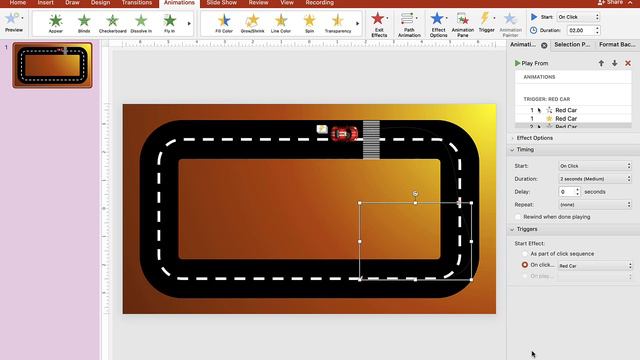Open the Path Animation gallery

409,24
